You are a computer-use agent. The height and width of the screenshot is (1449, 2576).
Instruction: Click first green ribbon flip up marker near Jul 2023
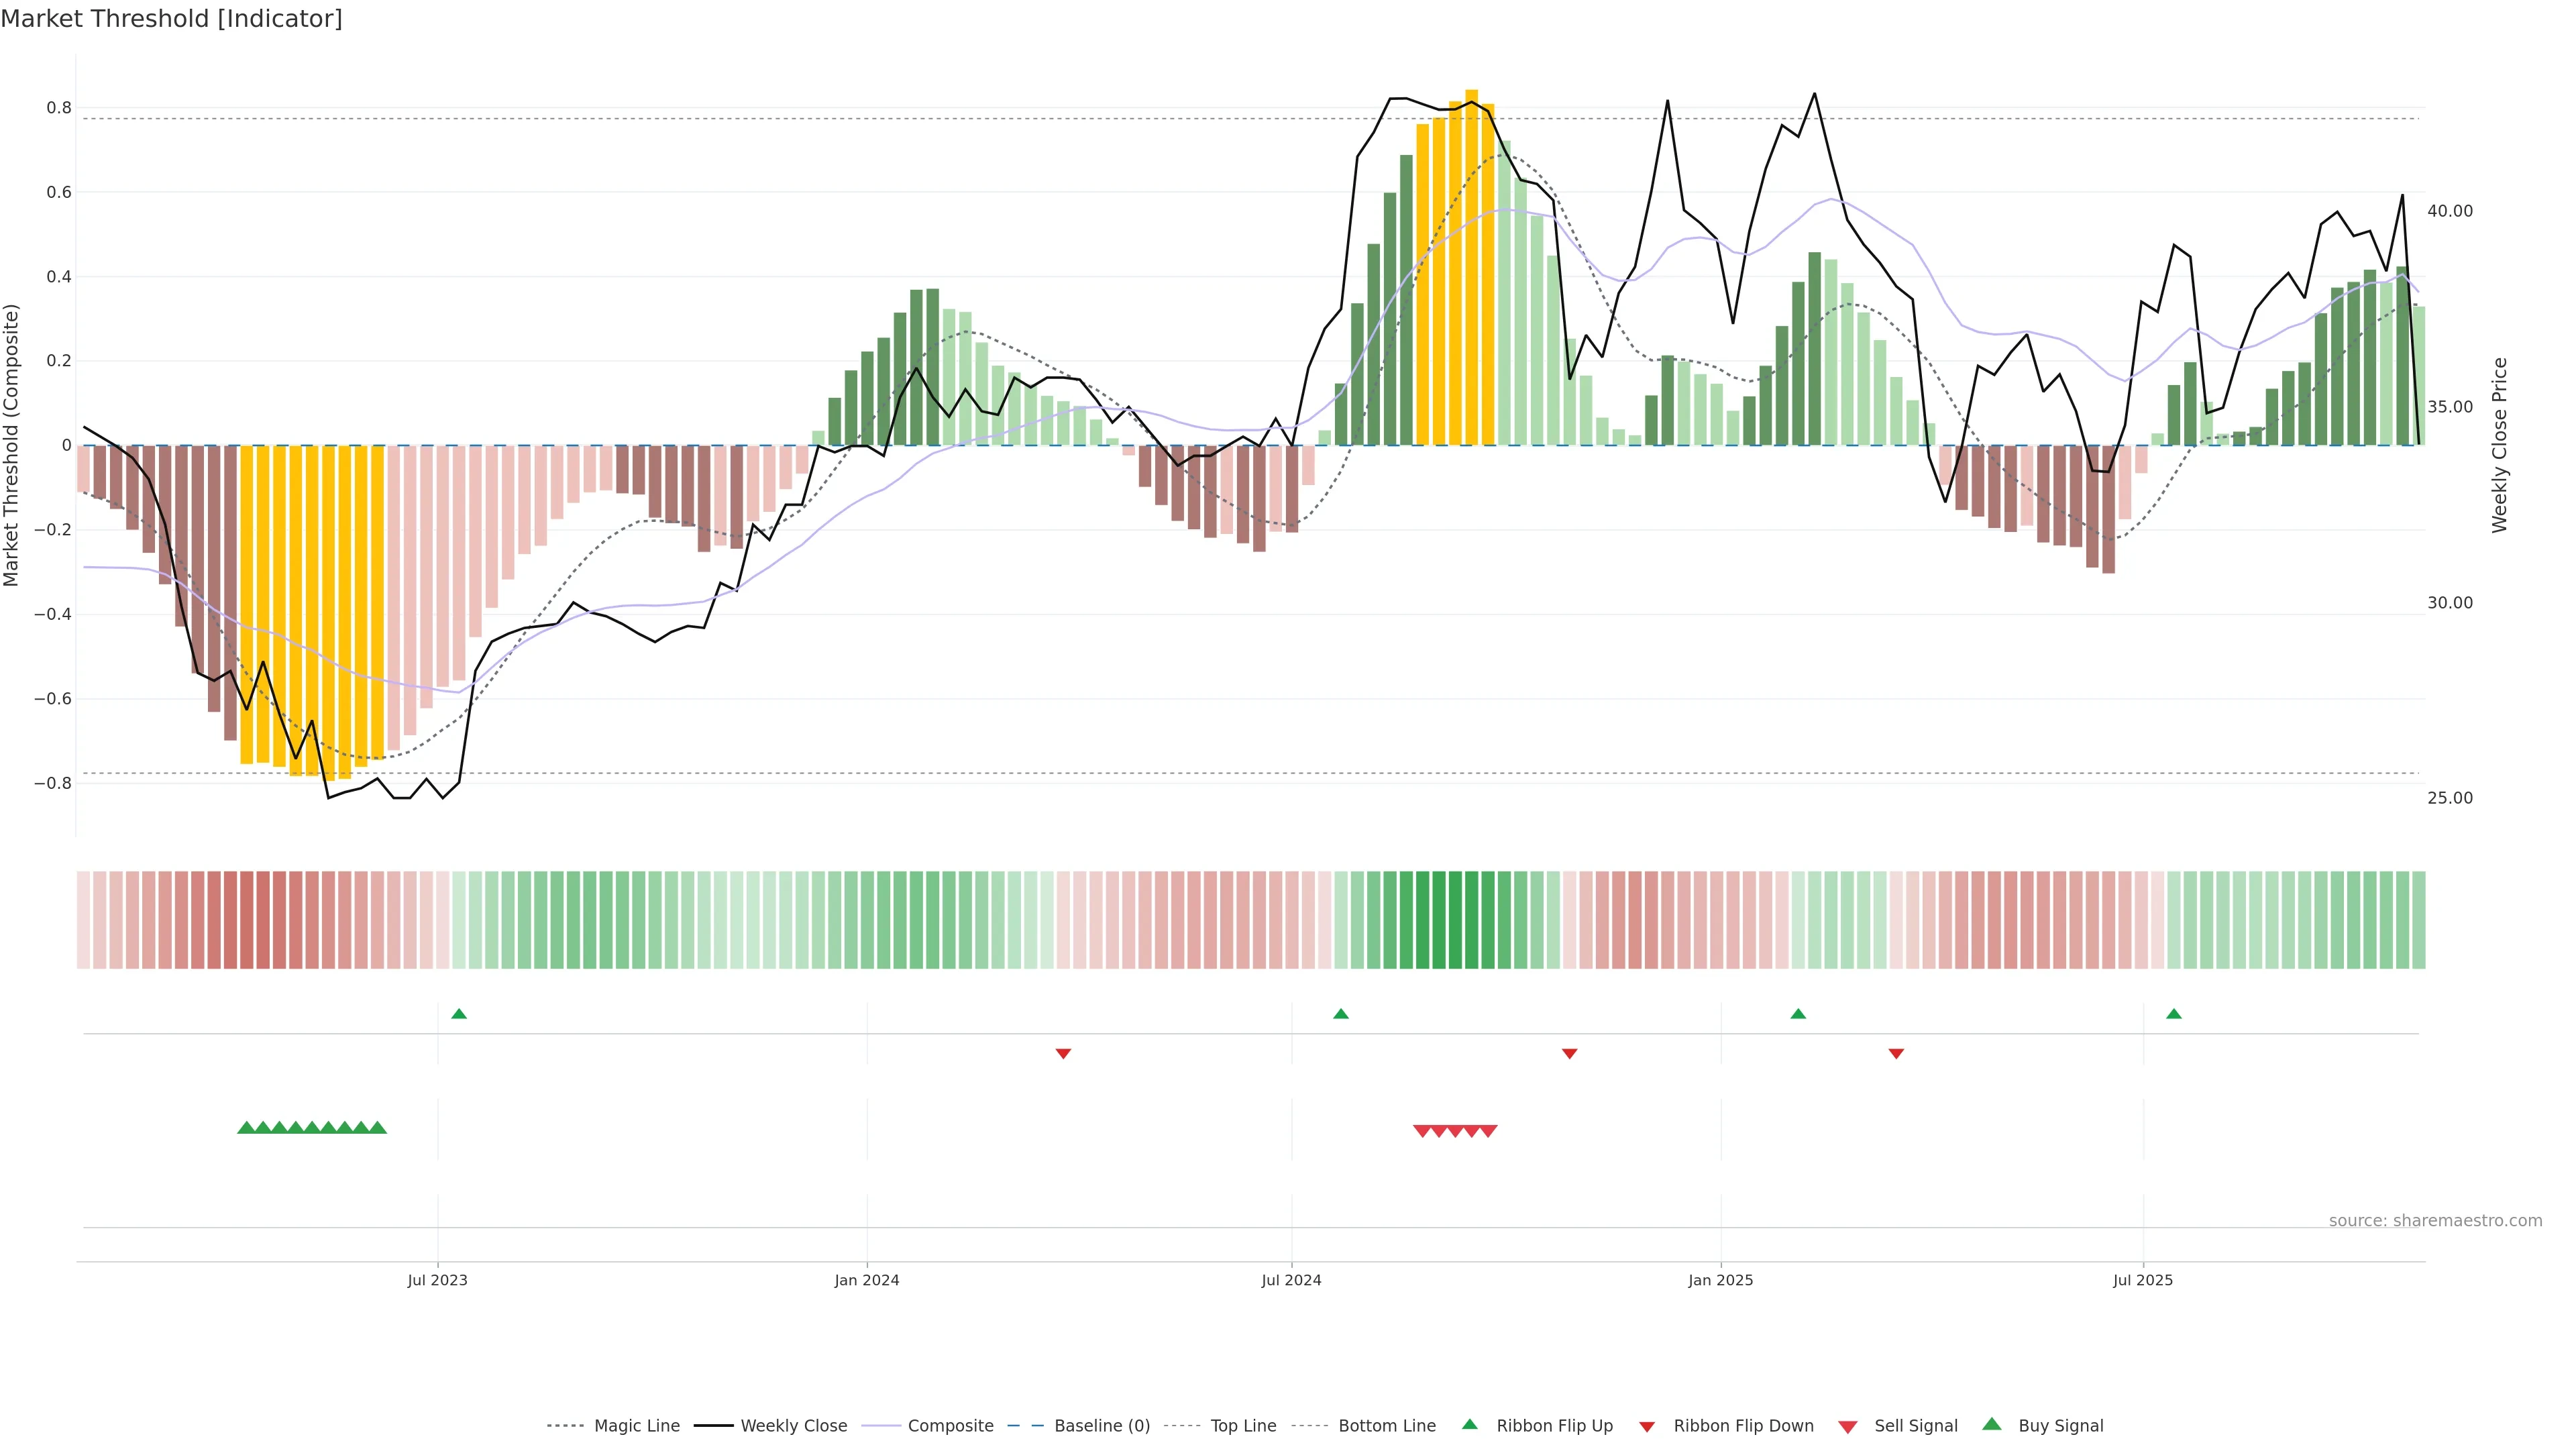[459, 1014]
